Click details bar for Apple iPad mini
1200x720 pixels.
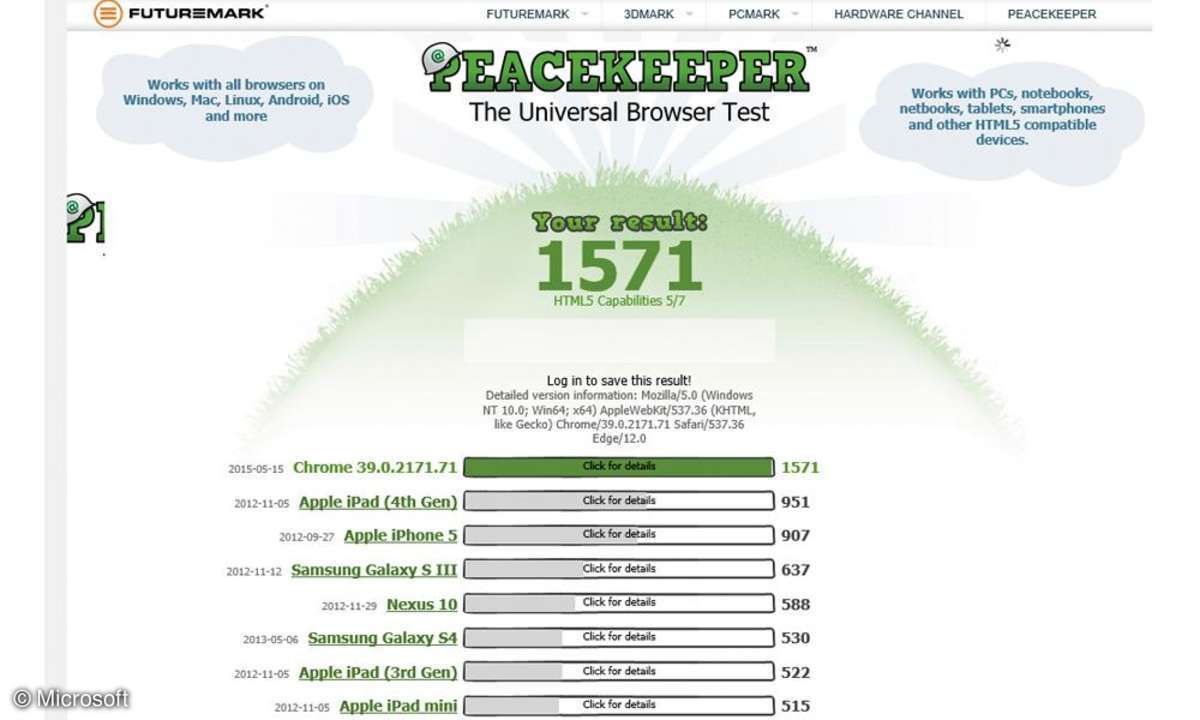(619, 705)
